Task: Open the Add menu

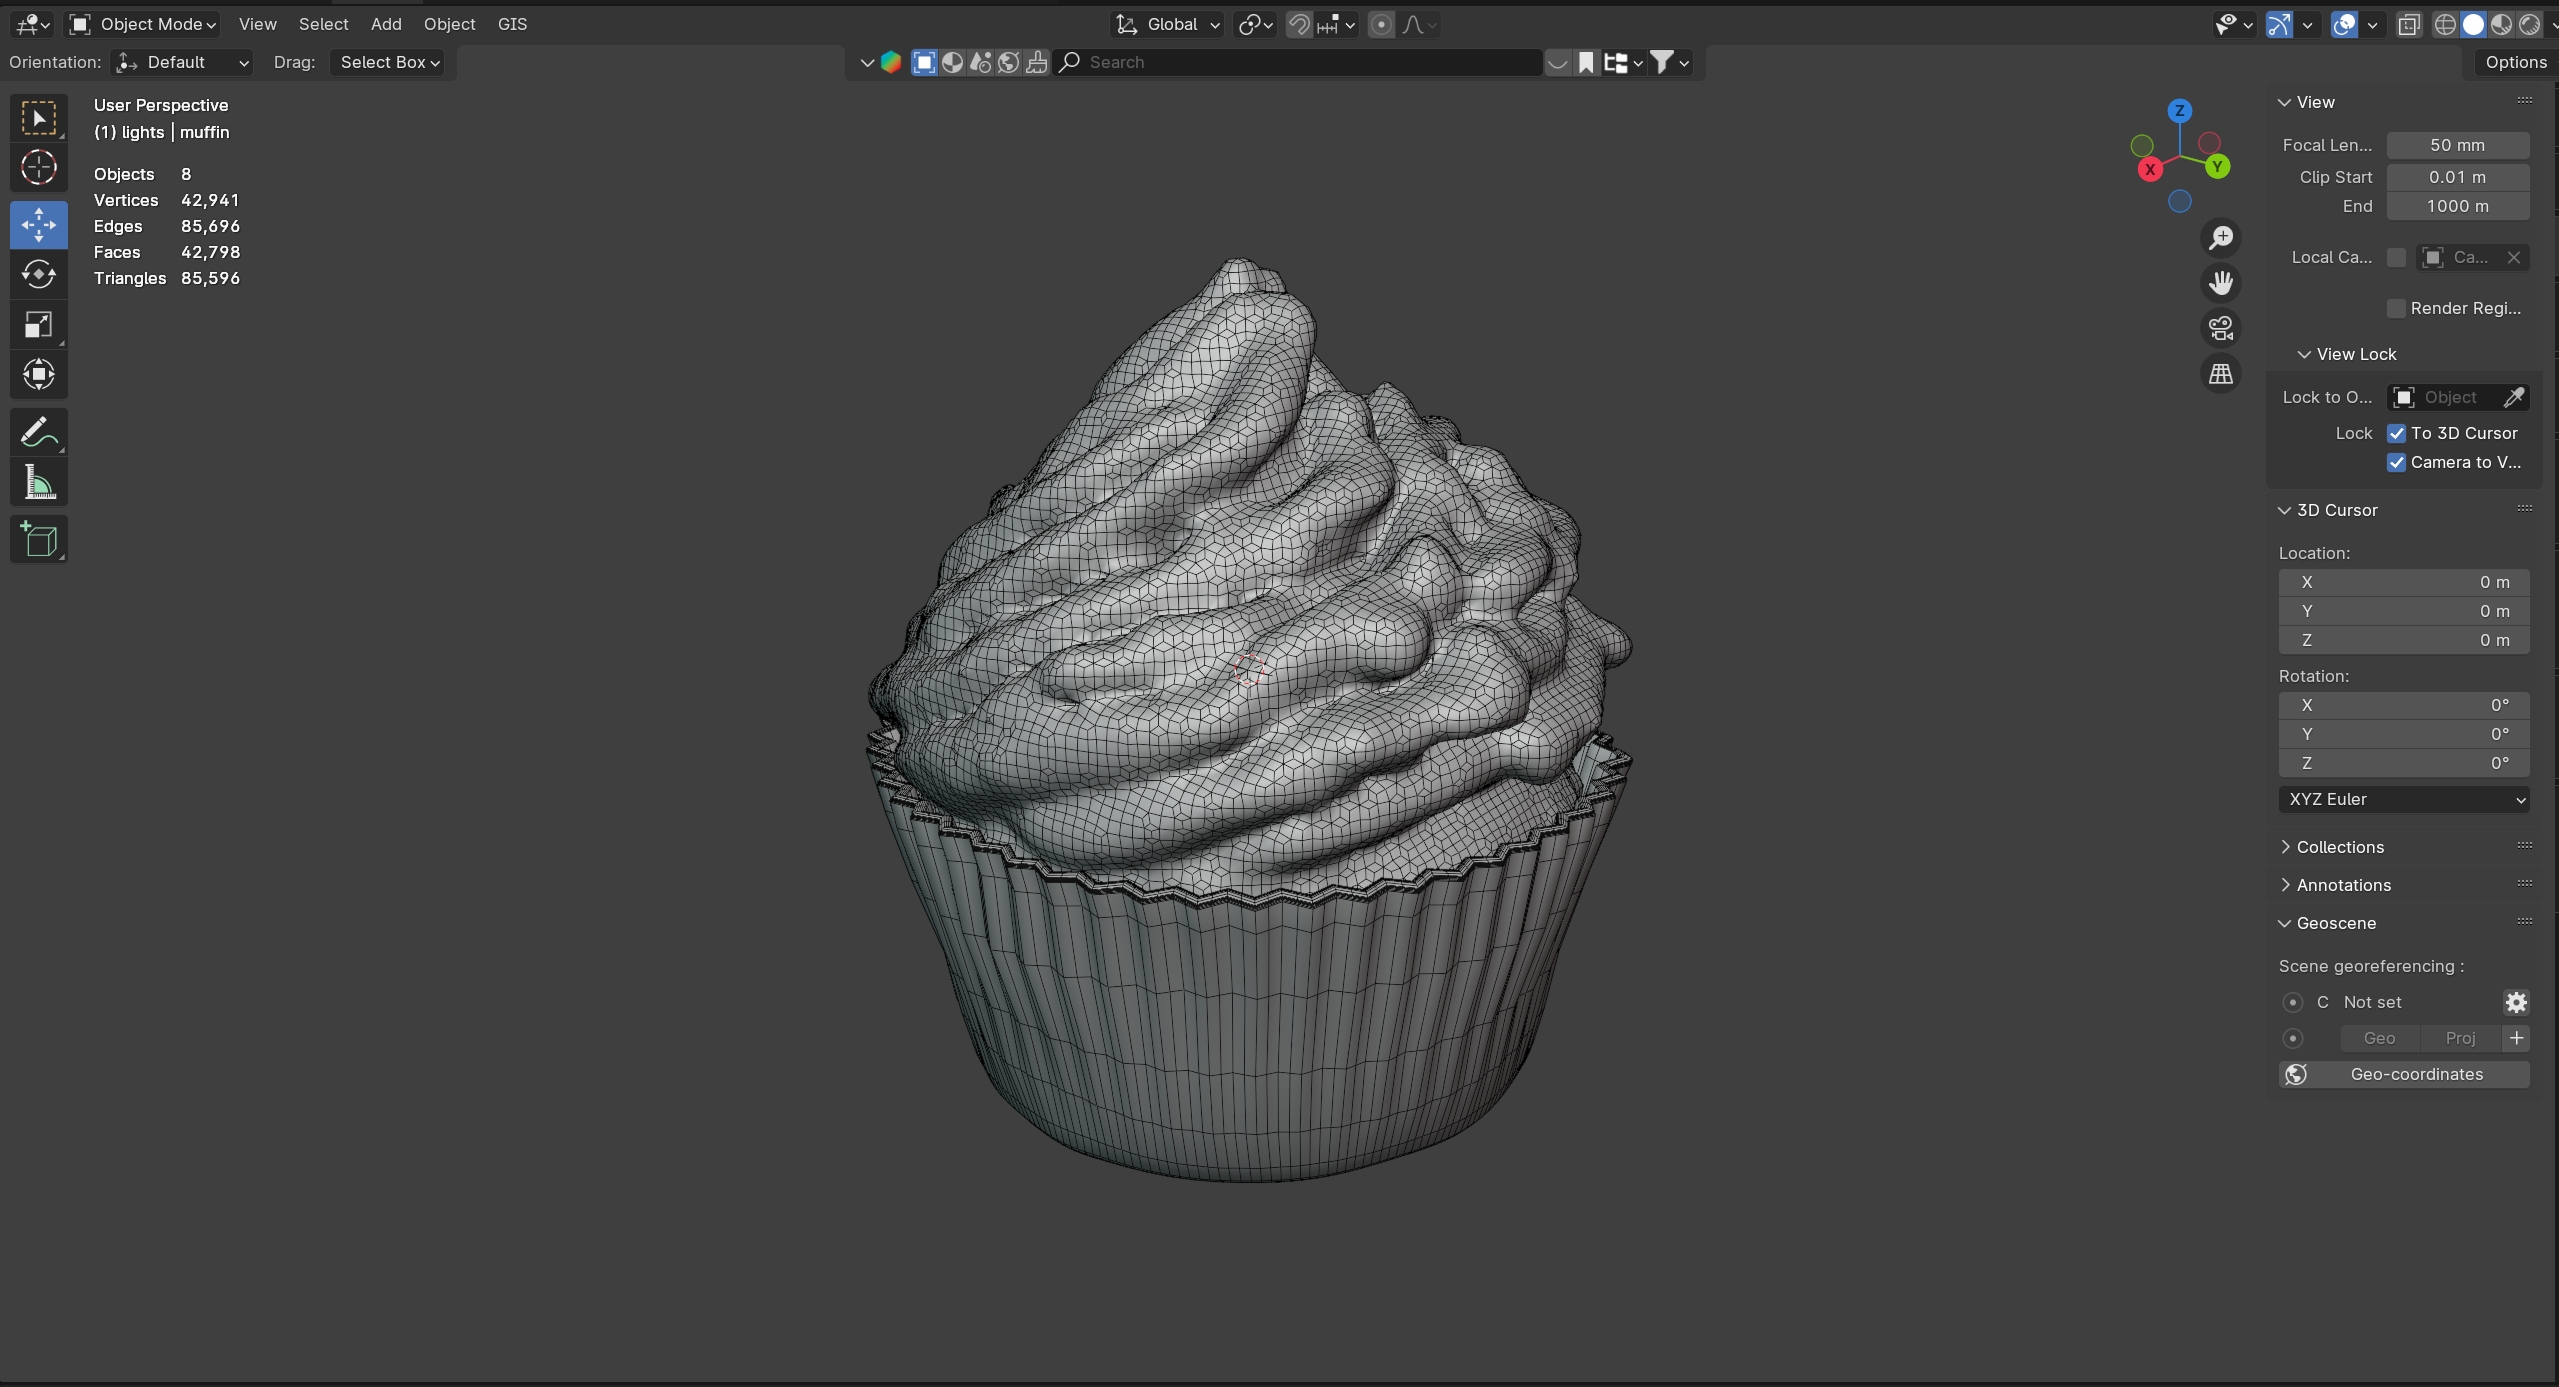Action: pyautogui.click(x=386, y=24)
